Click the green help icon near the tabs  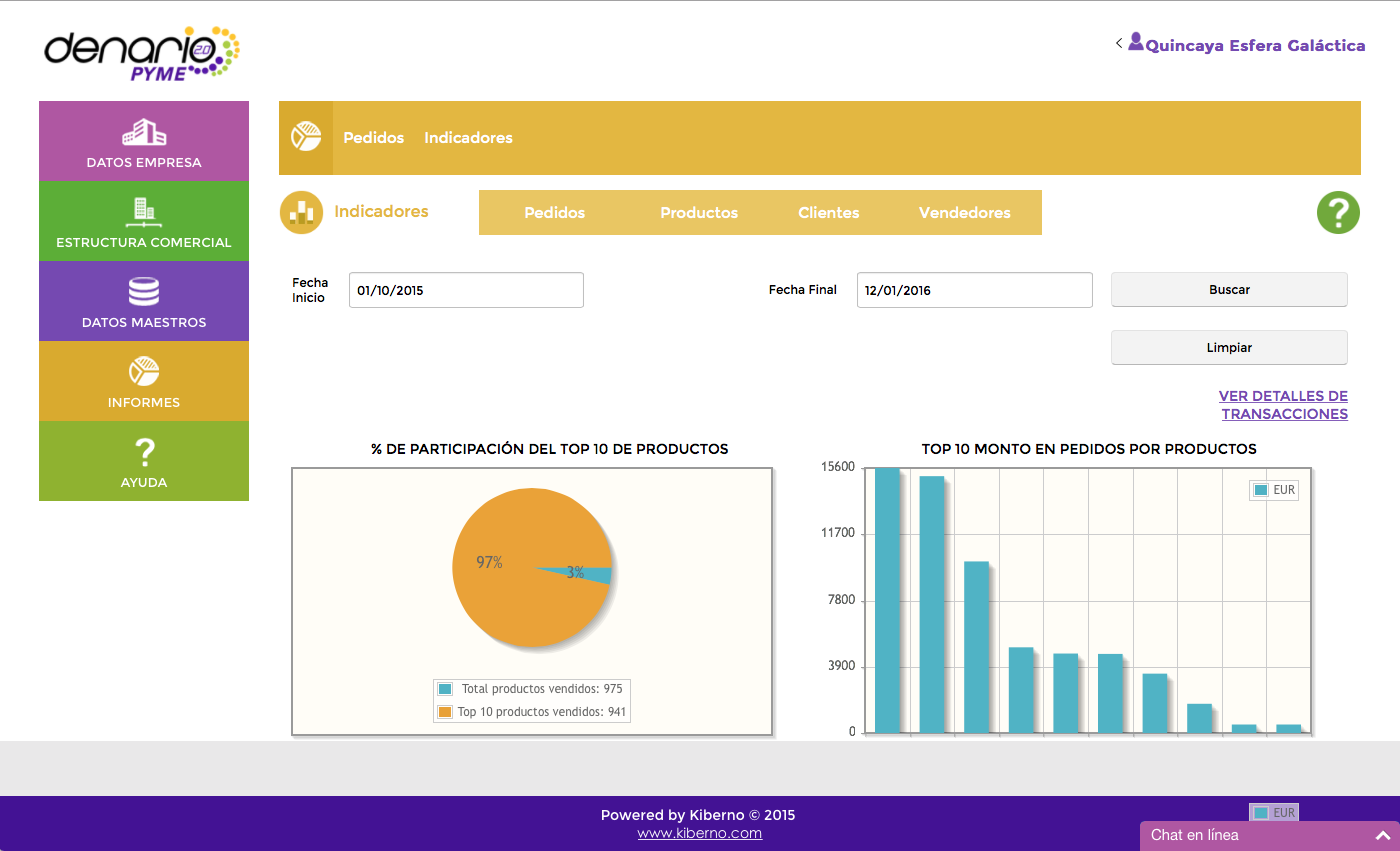(1338, 212)
